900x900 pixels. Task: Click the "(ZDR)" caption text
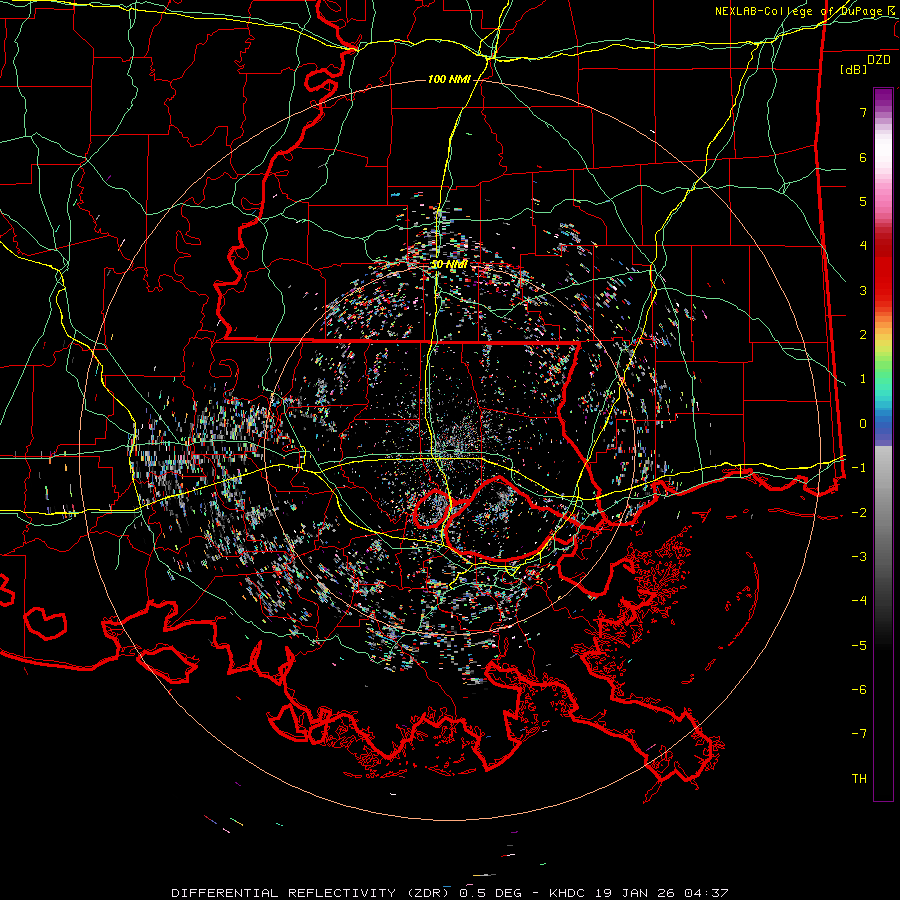(x=428, y=893)
